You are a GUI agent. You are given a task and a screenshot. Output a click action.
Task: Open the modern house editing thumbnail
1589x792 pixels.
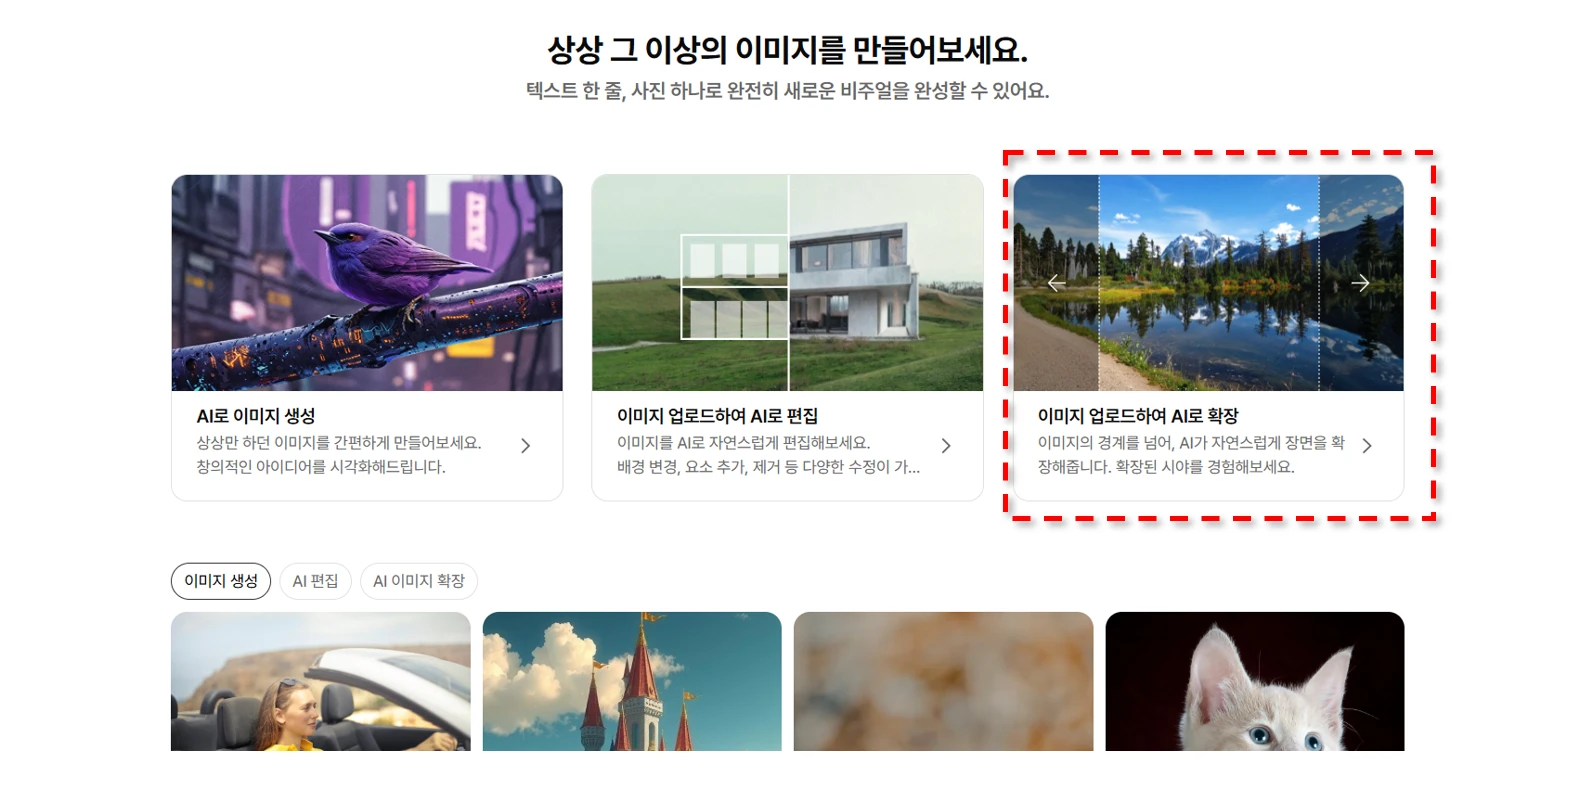click(x=787, y=283)
